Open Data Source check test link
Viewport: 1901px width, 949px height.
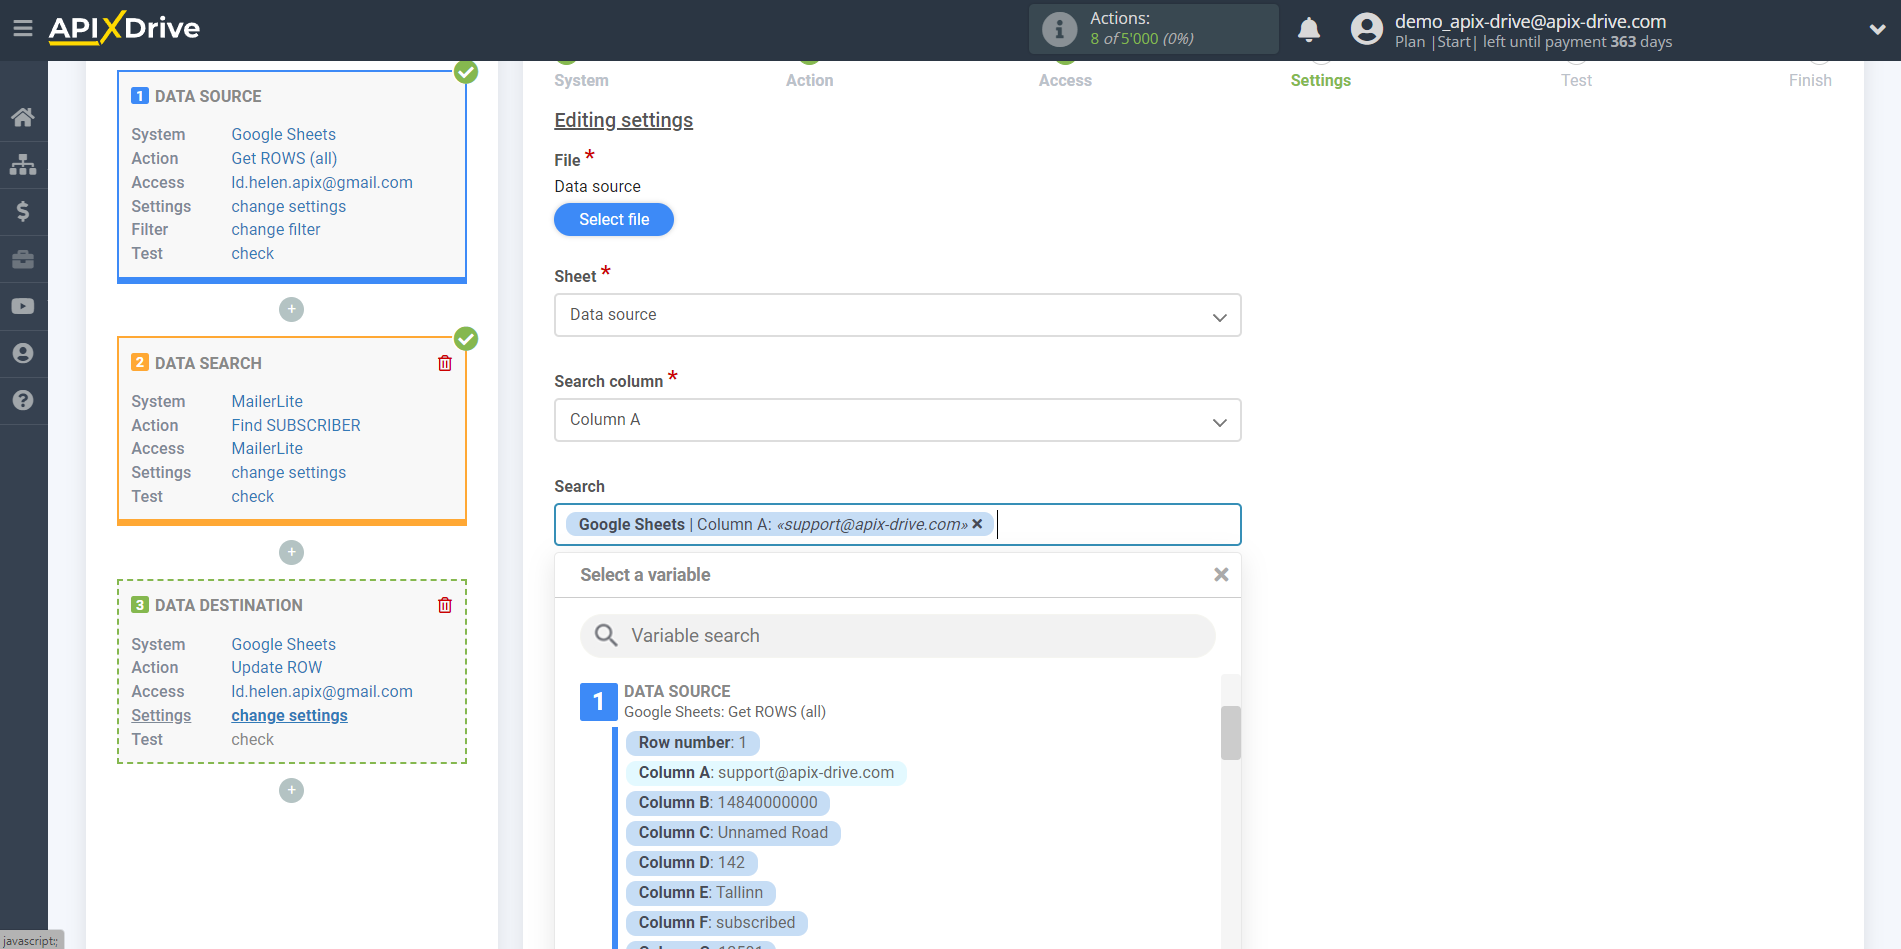click(252, 253)
